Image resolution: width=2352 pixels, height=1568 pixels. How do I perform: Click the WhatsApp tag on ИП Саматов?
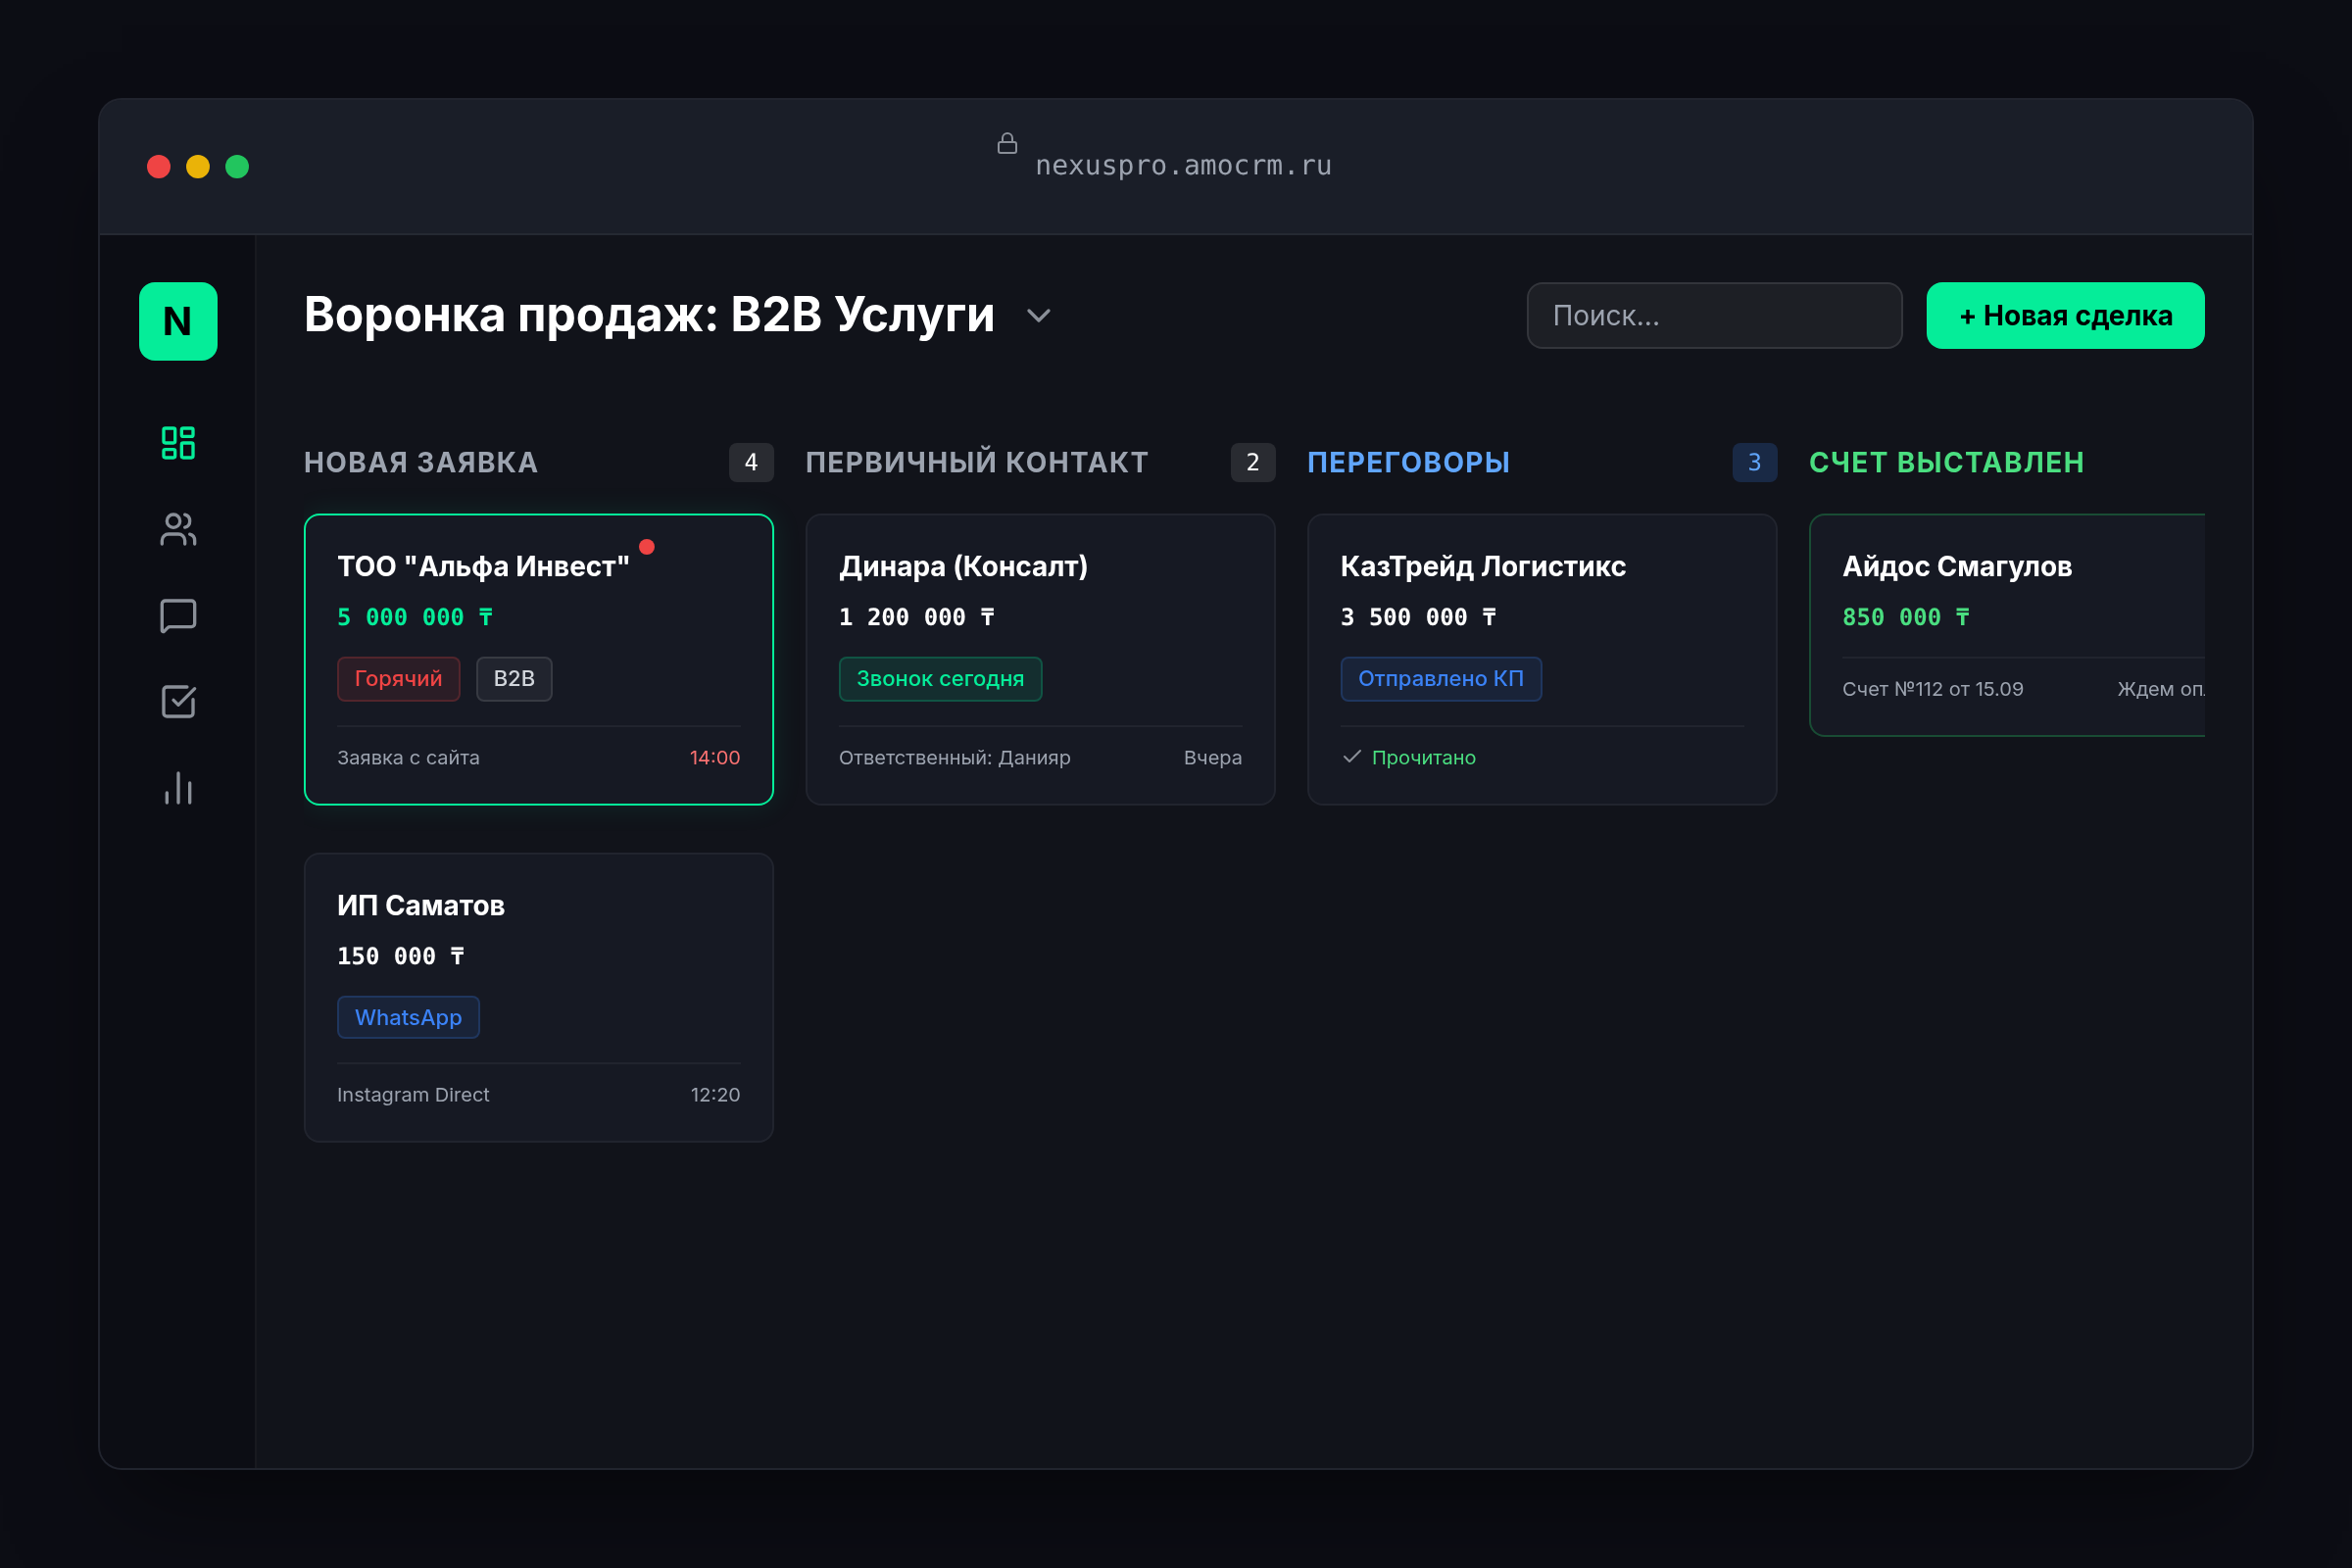pos(408,1017)
